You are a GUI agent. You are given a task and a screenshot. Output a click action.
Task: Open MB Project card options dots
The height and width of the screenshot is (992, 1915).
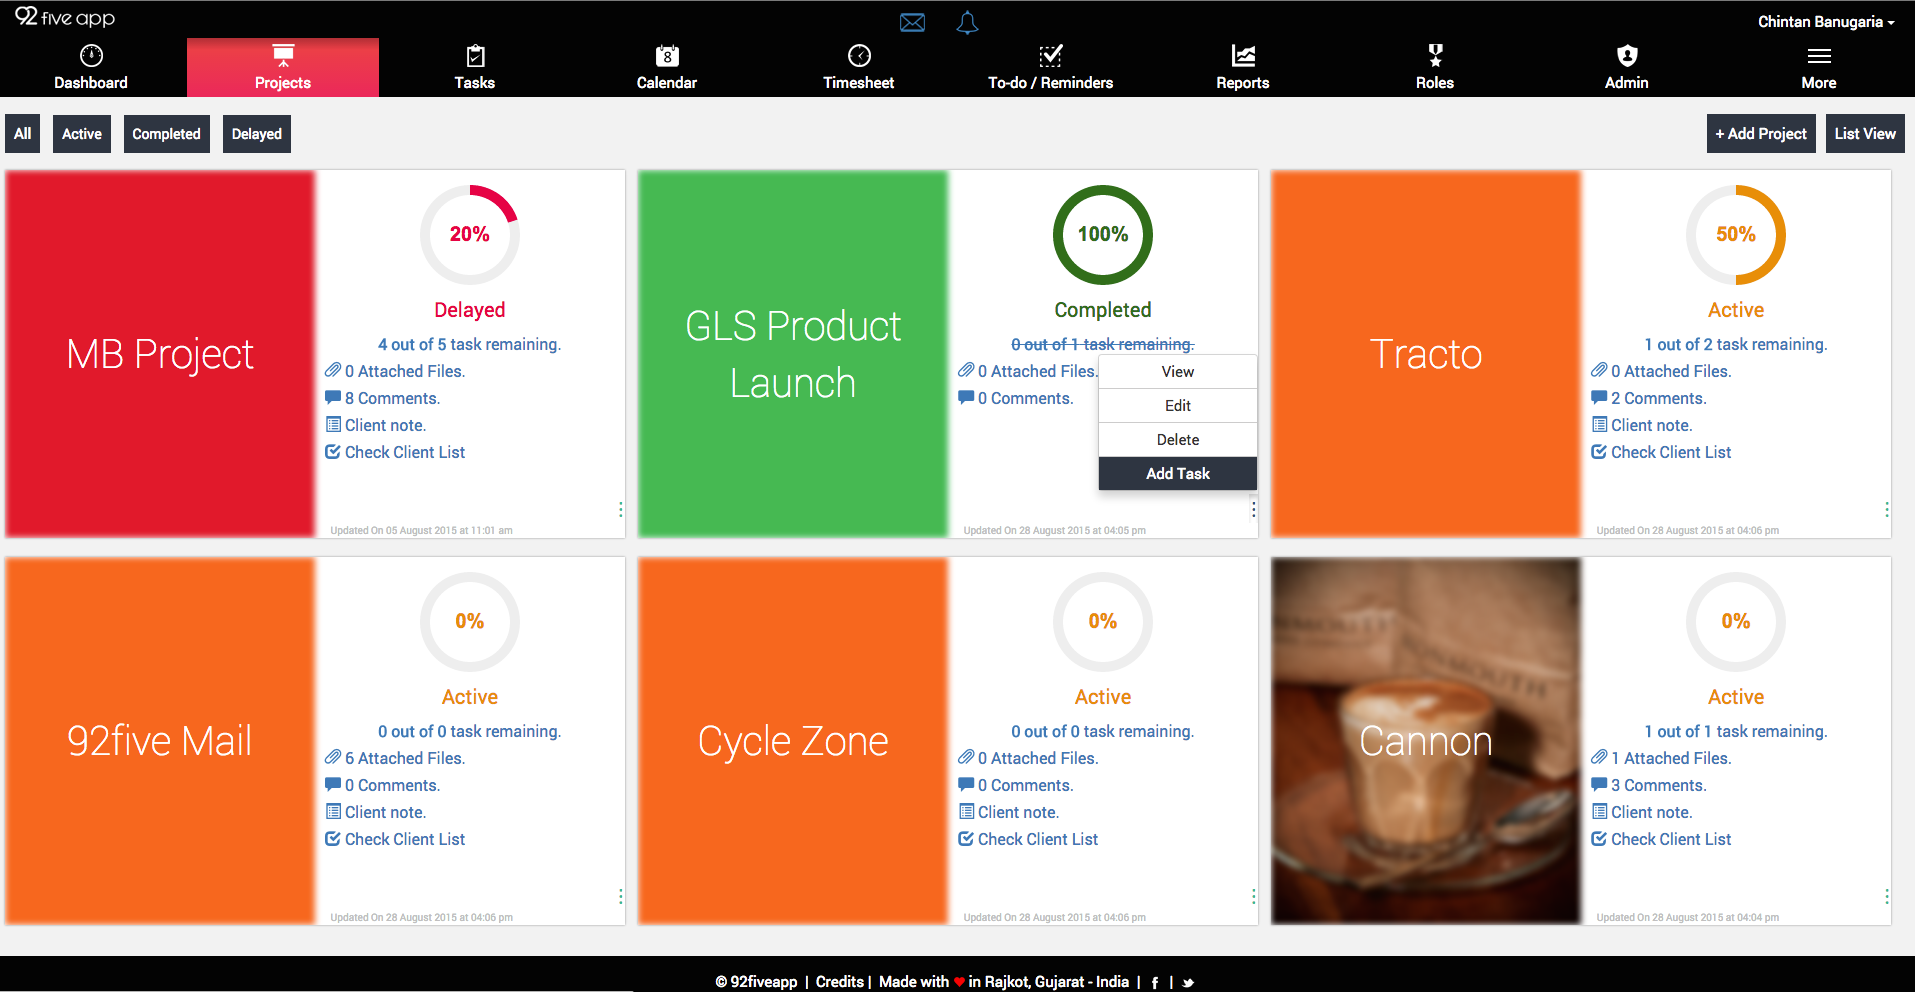point(620,510)
